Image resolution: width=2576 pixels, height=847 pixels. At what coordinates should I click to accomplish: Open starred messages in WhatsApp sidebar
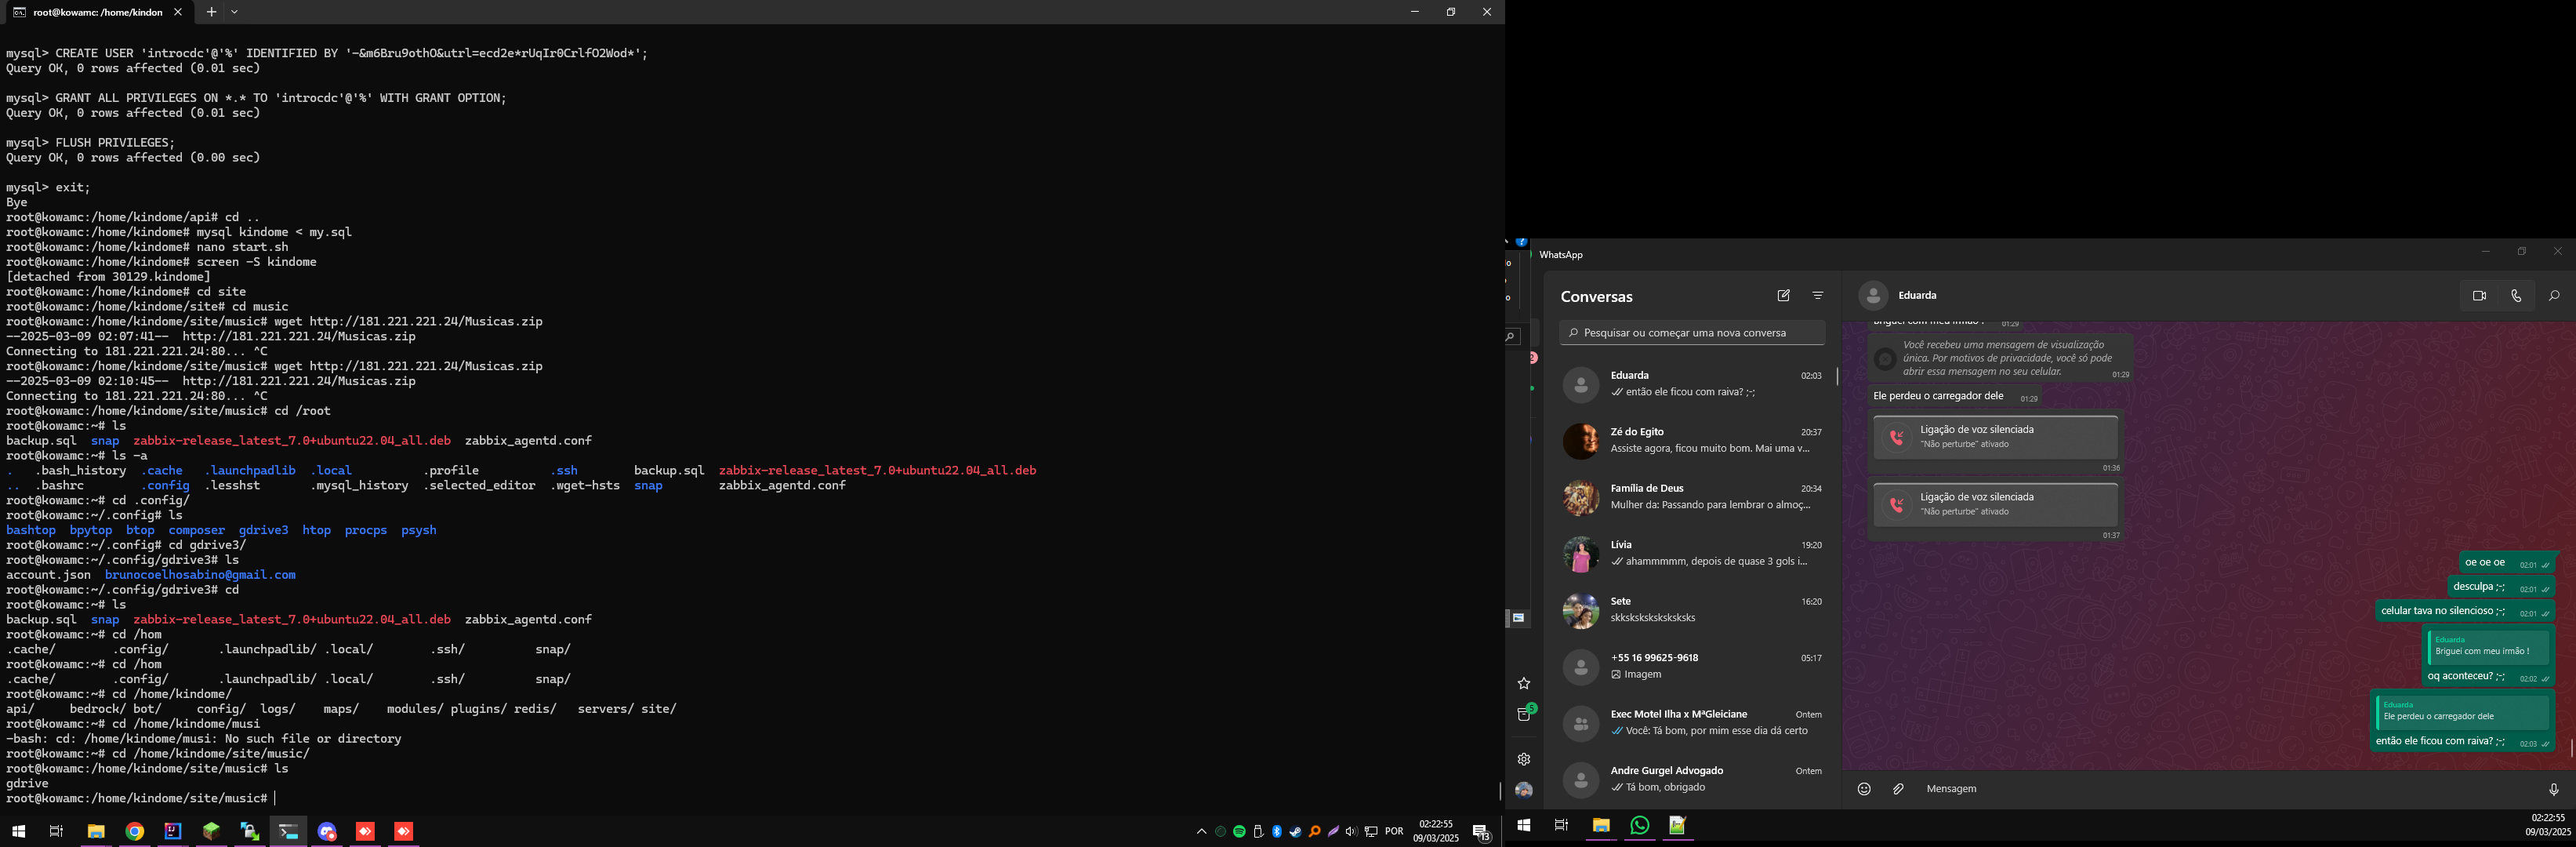click(1524, 684)
